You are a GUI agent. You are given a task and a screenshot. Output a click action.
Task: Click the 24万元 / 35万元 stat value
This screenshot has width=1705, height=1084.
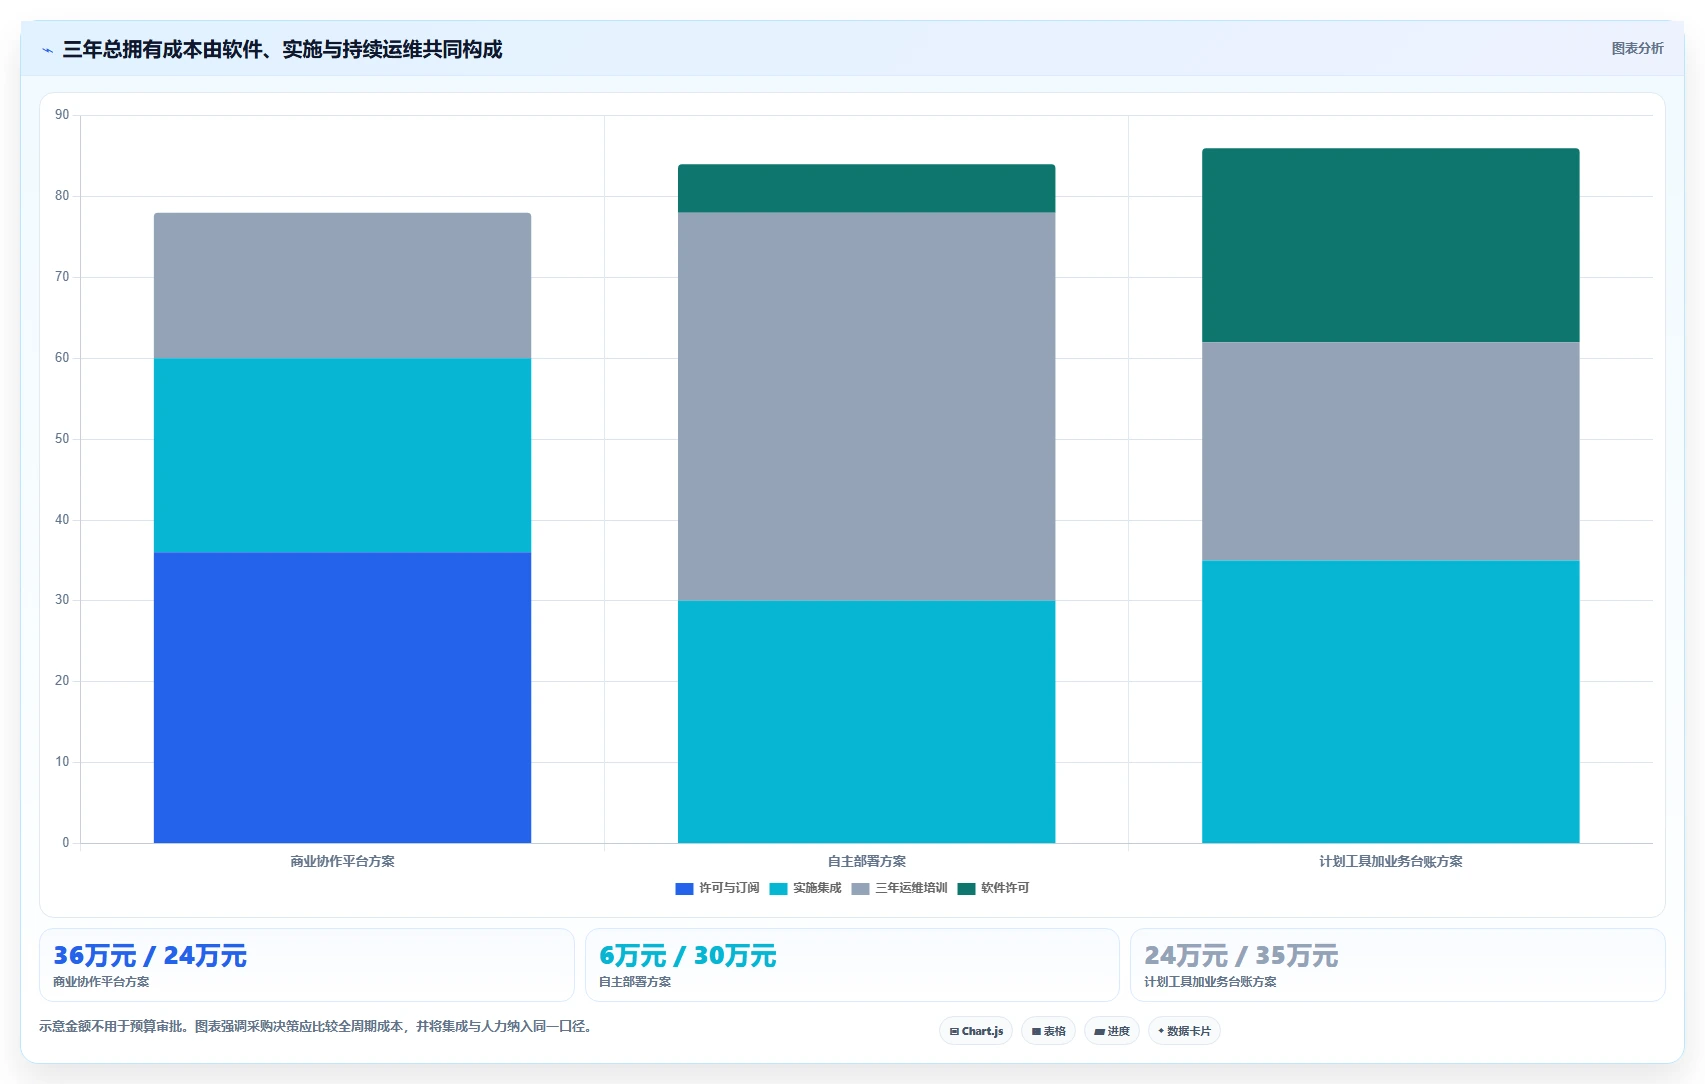click(x=1241, y=956)
